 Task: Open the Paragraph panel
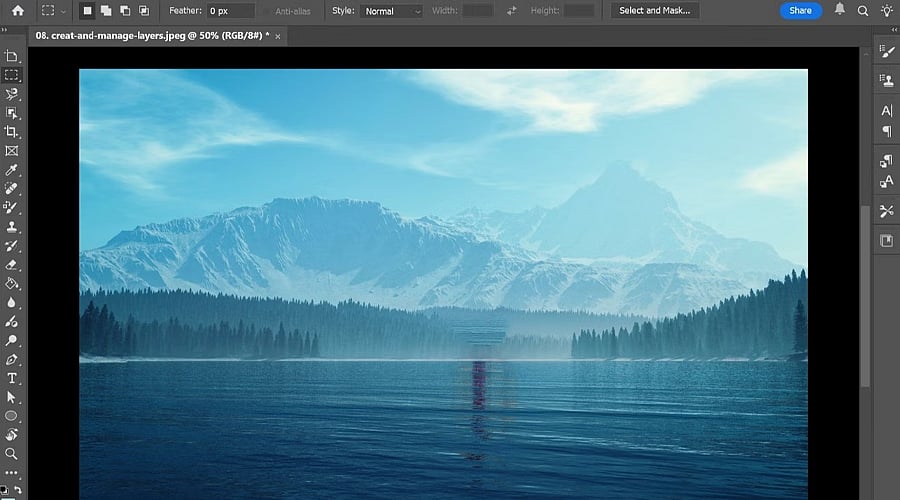[887, 131]
